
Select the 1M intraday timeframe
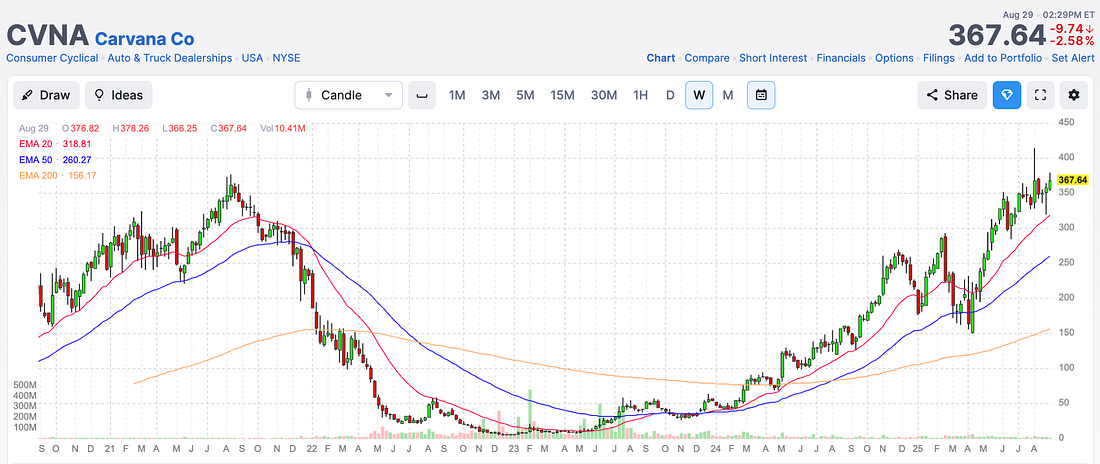click(x=457, y=95)
